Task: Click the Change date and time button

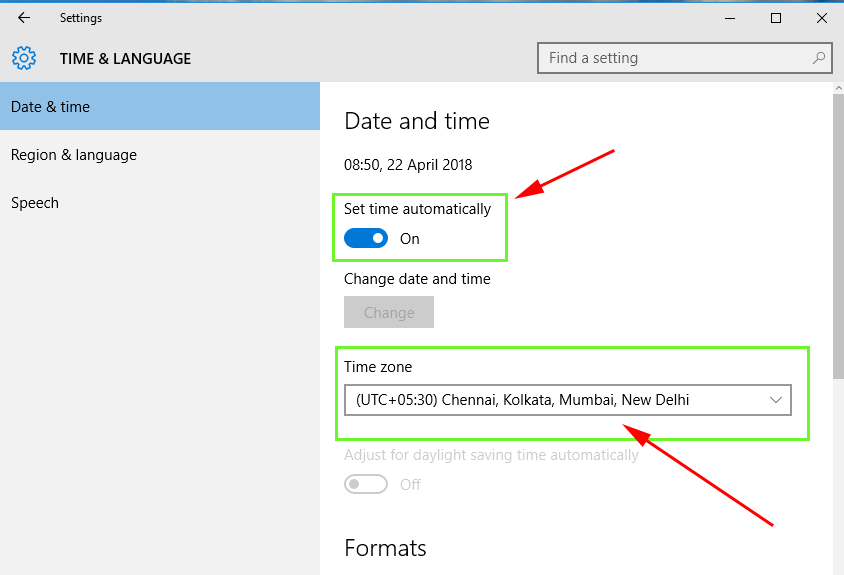Action: (389, 312)
